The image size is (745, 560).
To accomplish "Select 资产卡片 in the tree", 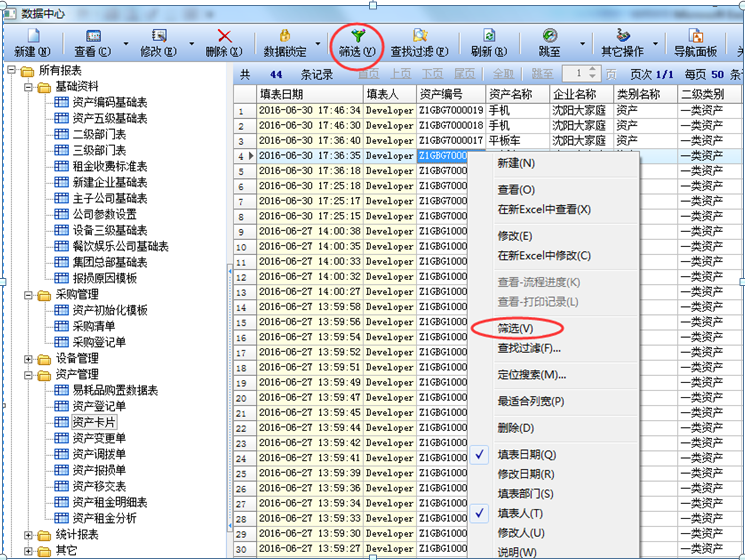I will (x=94, y=422).
